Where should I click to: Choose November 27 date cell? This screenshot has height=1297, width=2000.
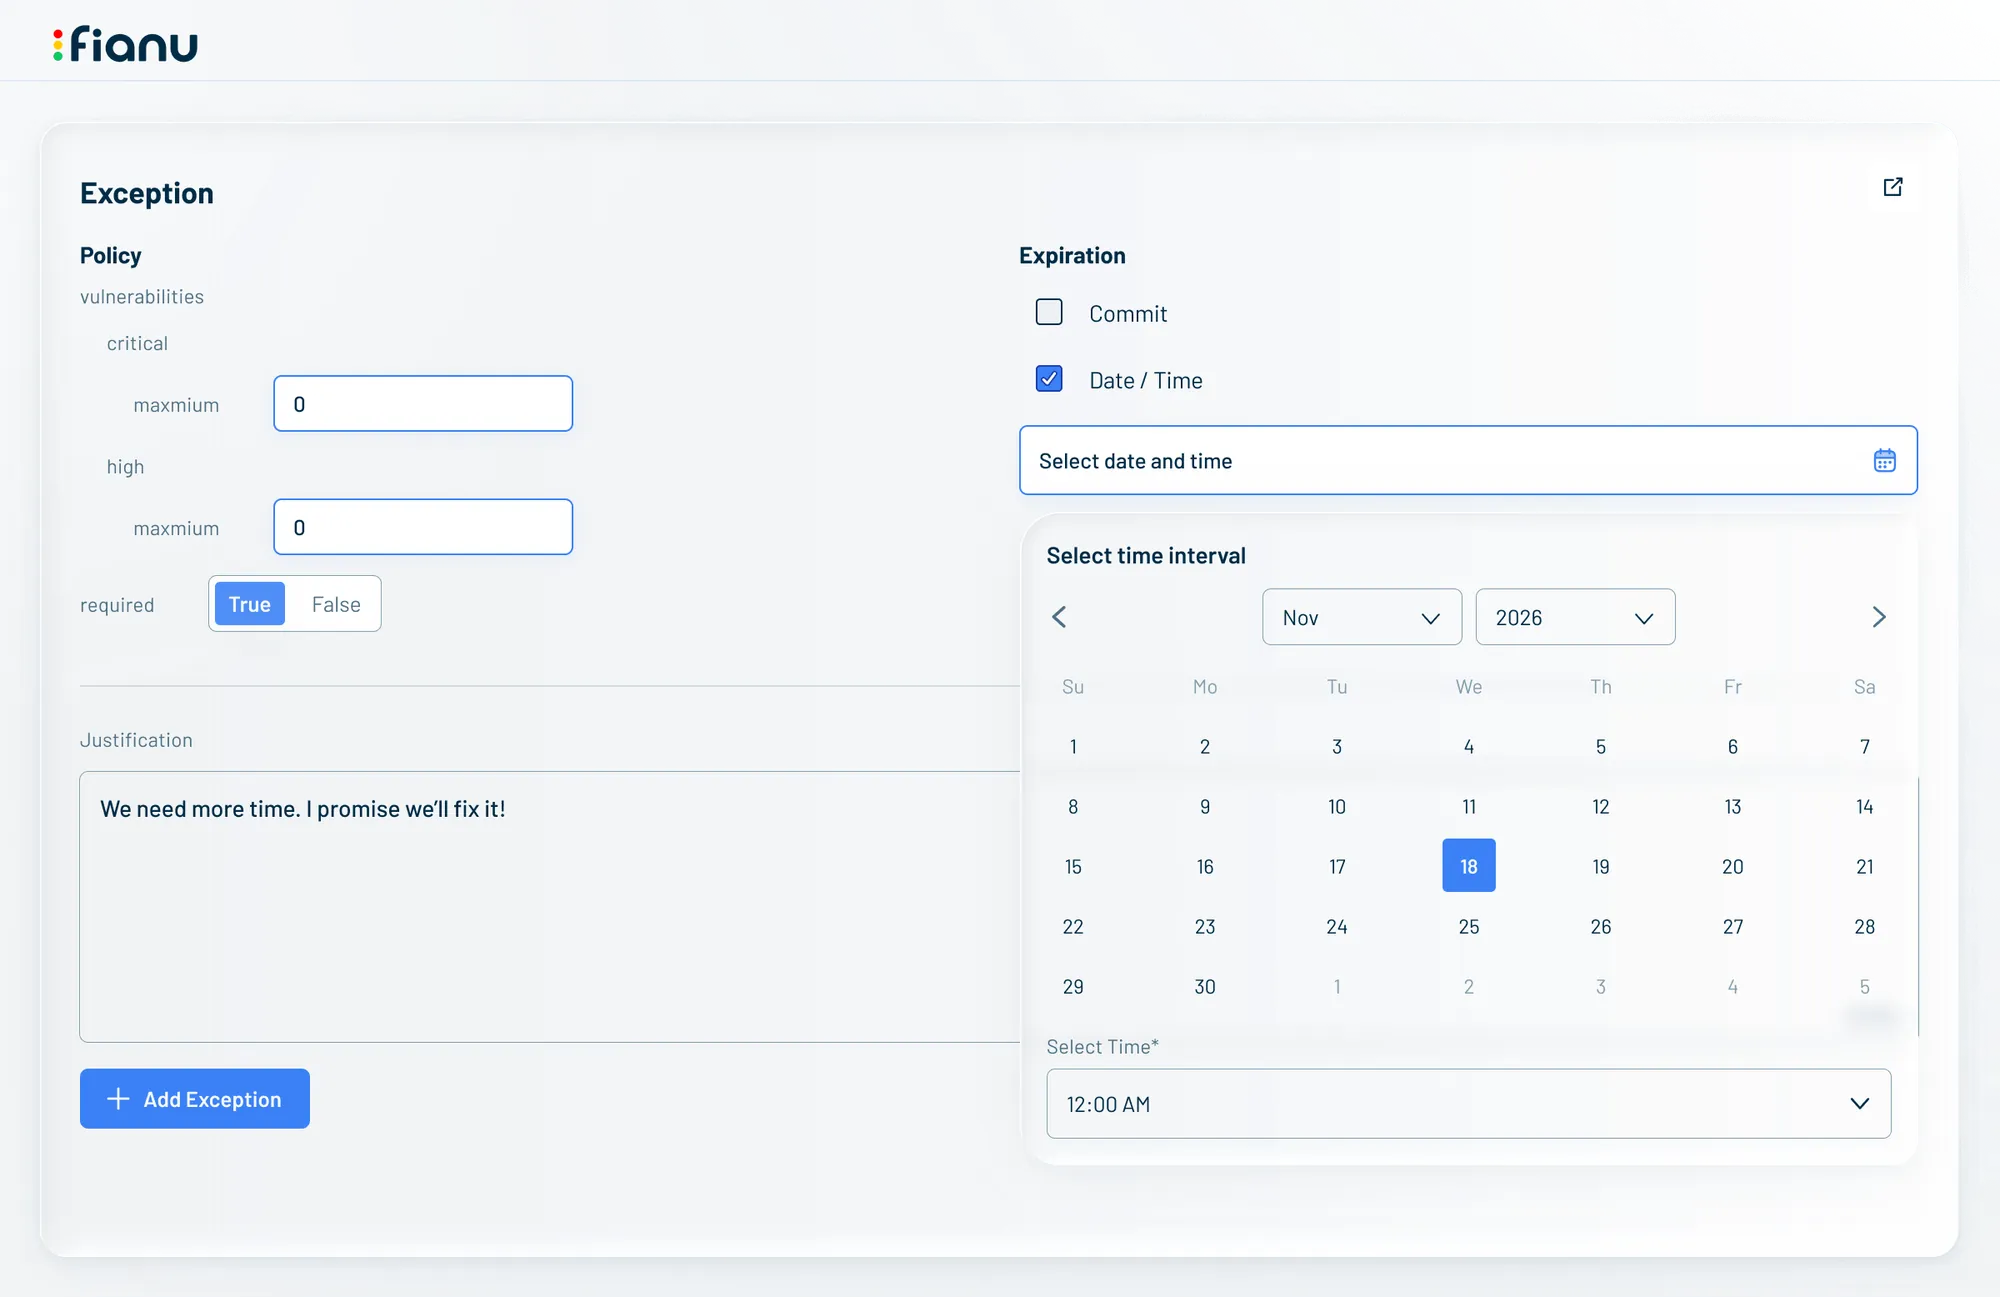click(x=1733, y=926)
